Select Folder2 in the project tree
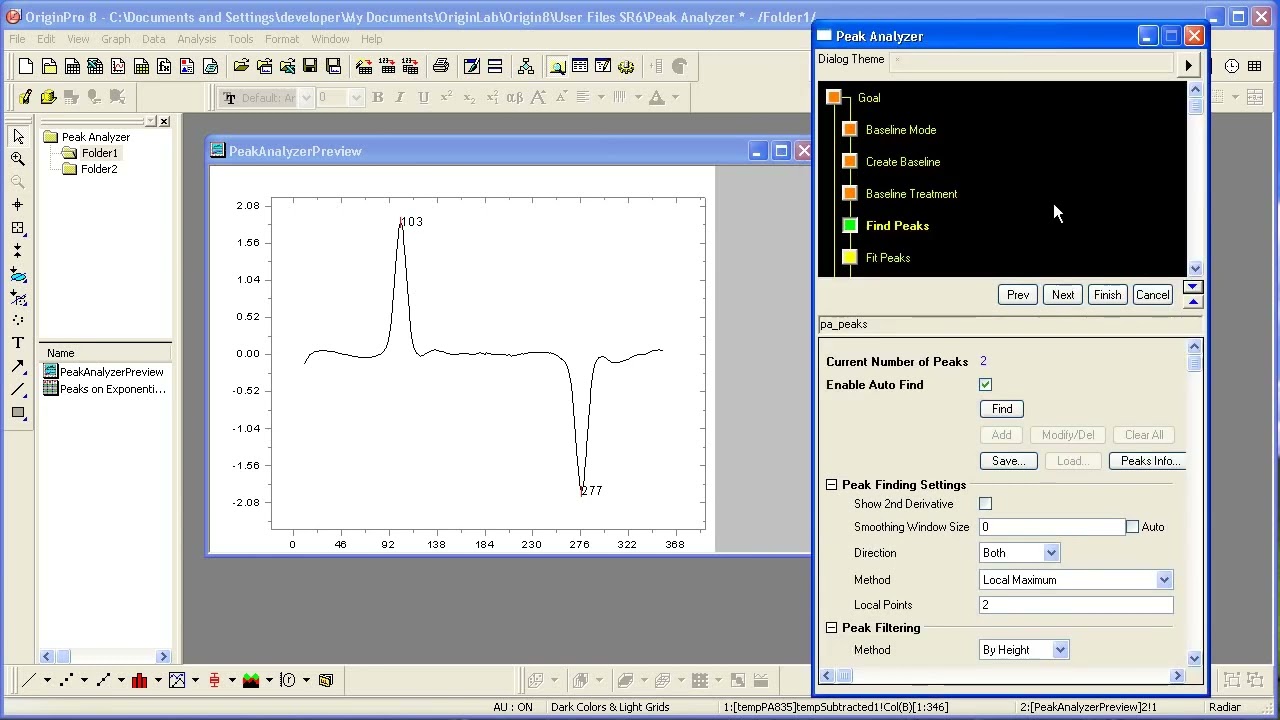Screen dimensions: 1280x720 pyautogui.click(x=99, y=169)
